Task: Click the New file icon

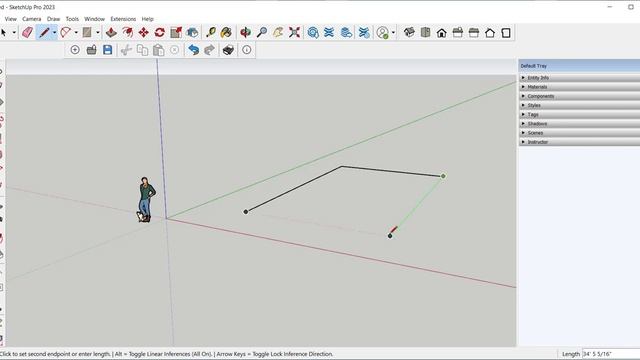Action: tap(75, 50)
